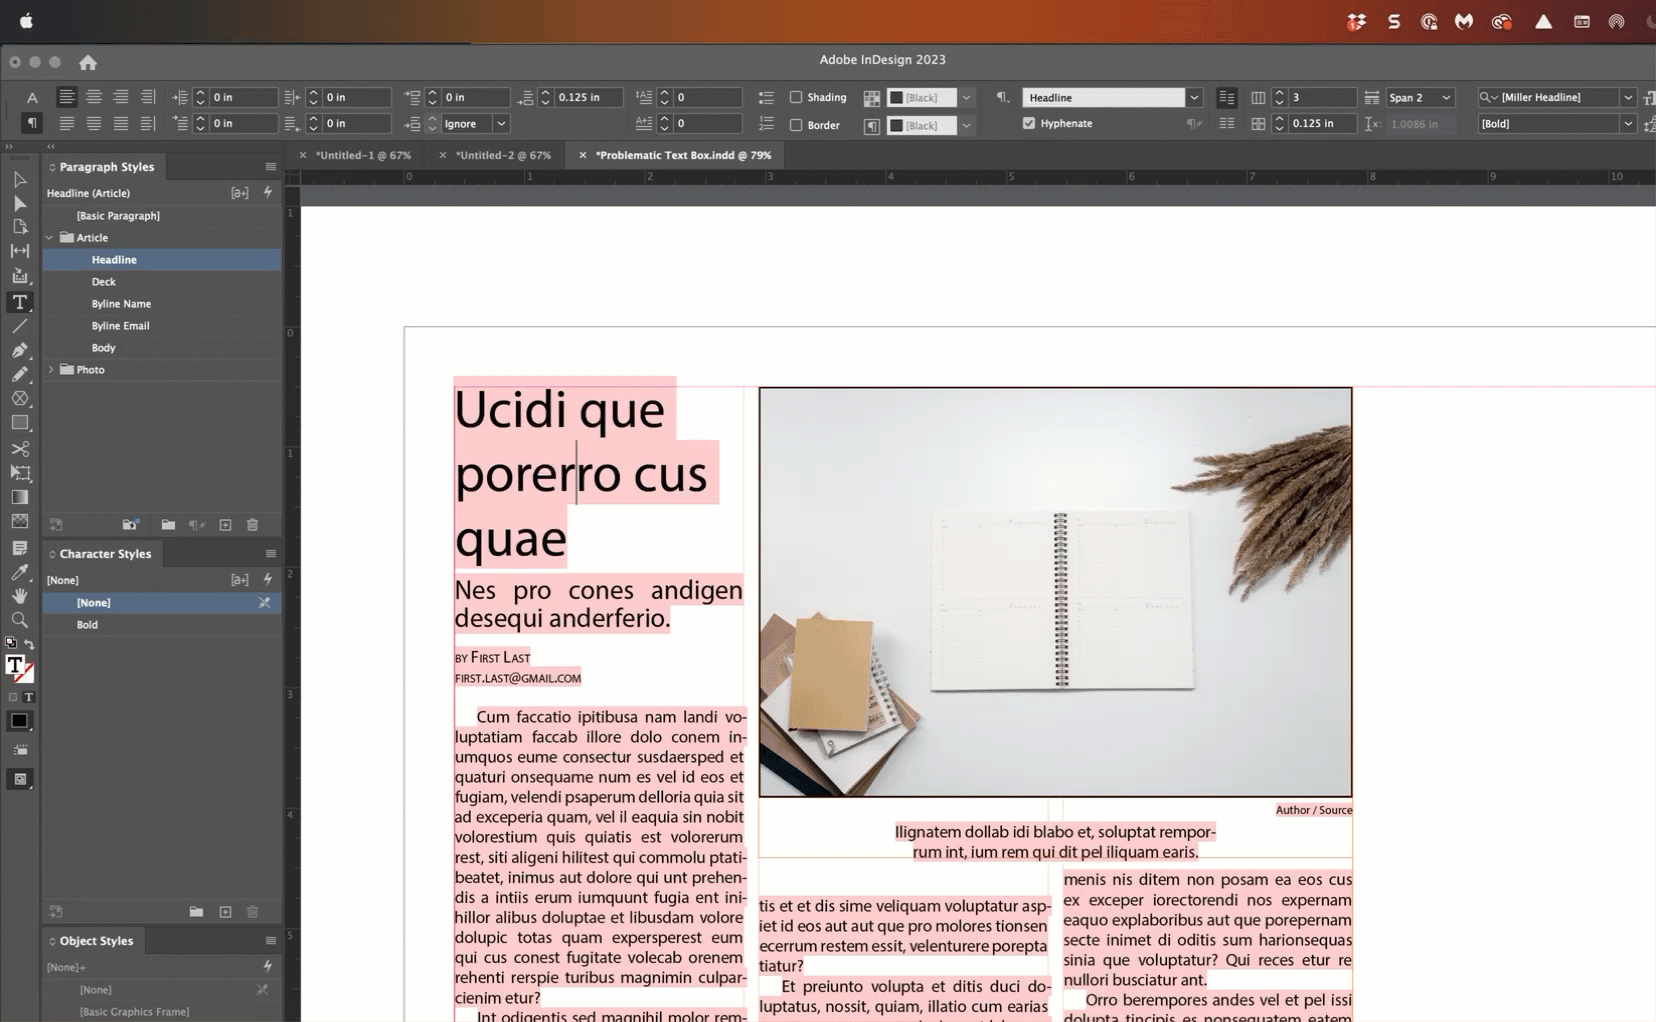Select the Pencil tool

pos(19,374)
